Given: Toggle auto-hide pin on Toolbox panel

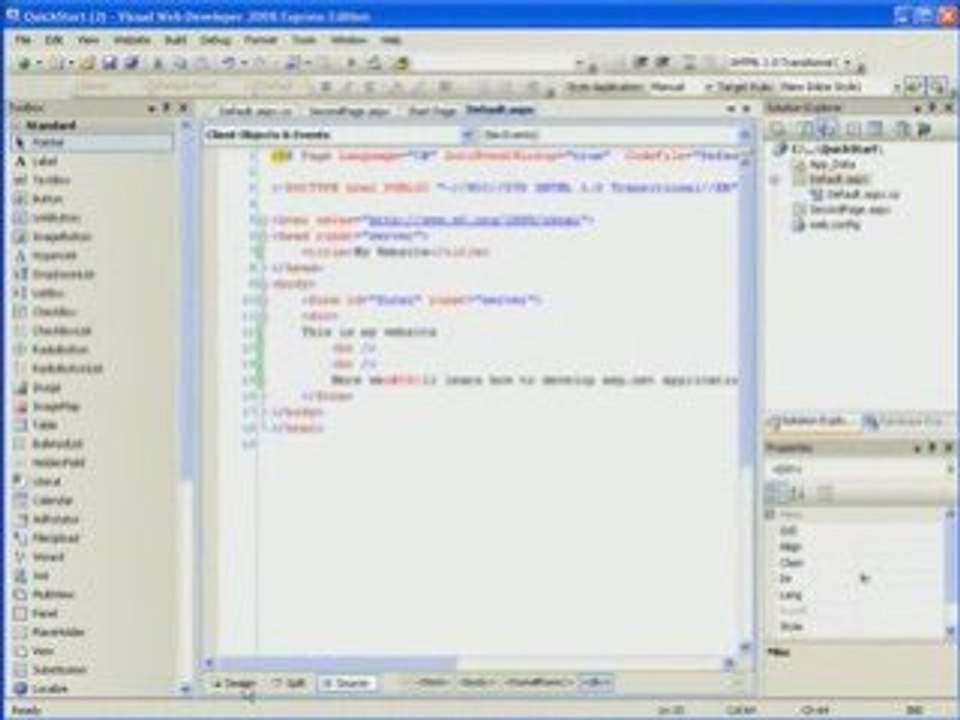Looking at the screenshot, I should coord(167,108).
